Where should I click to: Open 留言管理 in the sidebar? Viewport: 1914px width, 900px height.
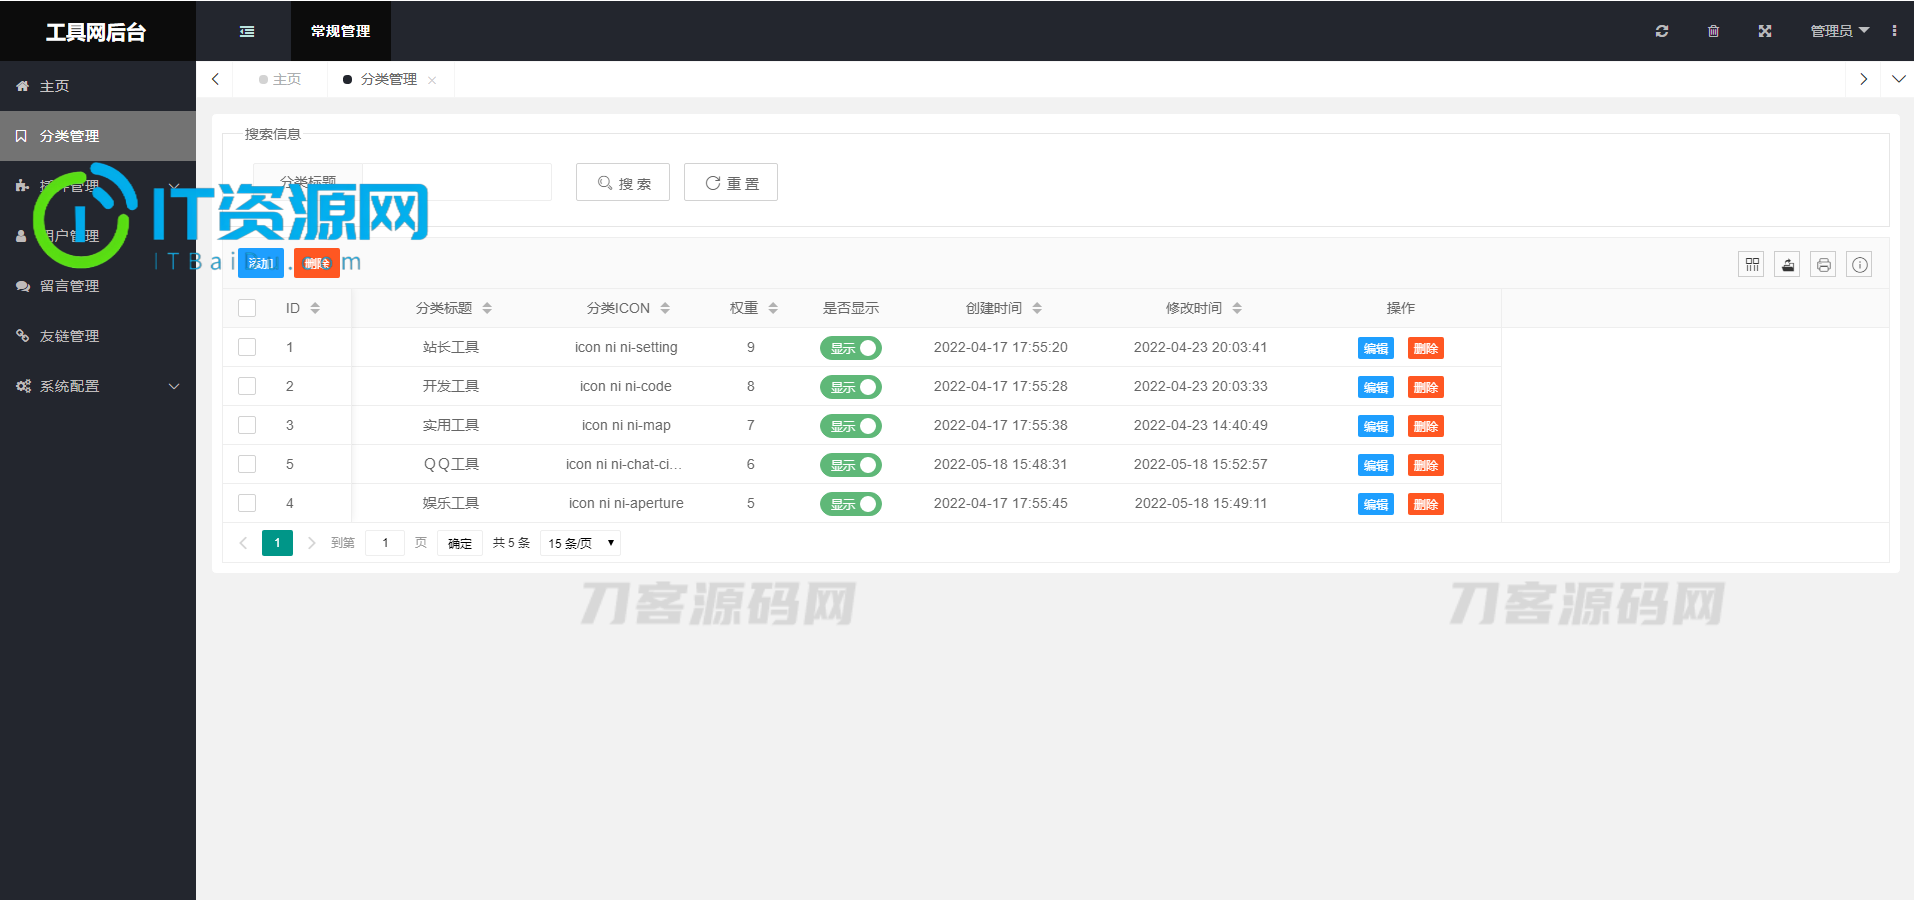pyautogui.click(x=98, y=286)
